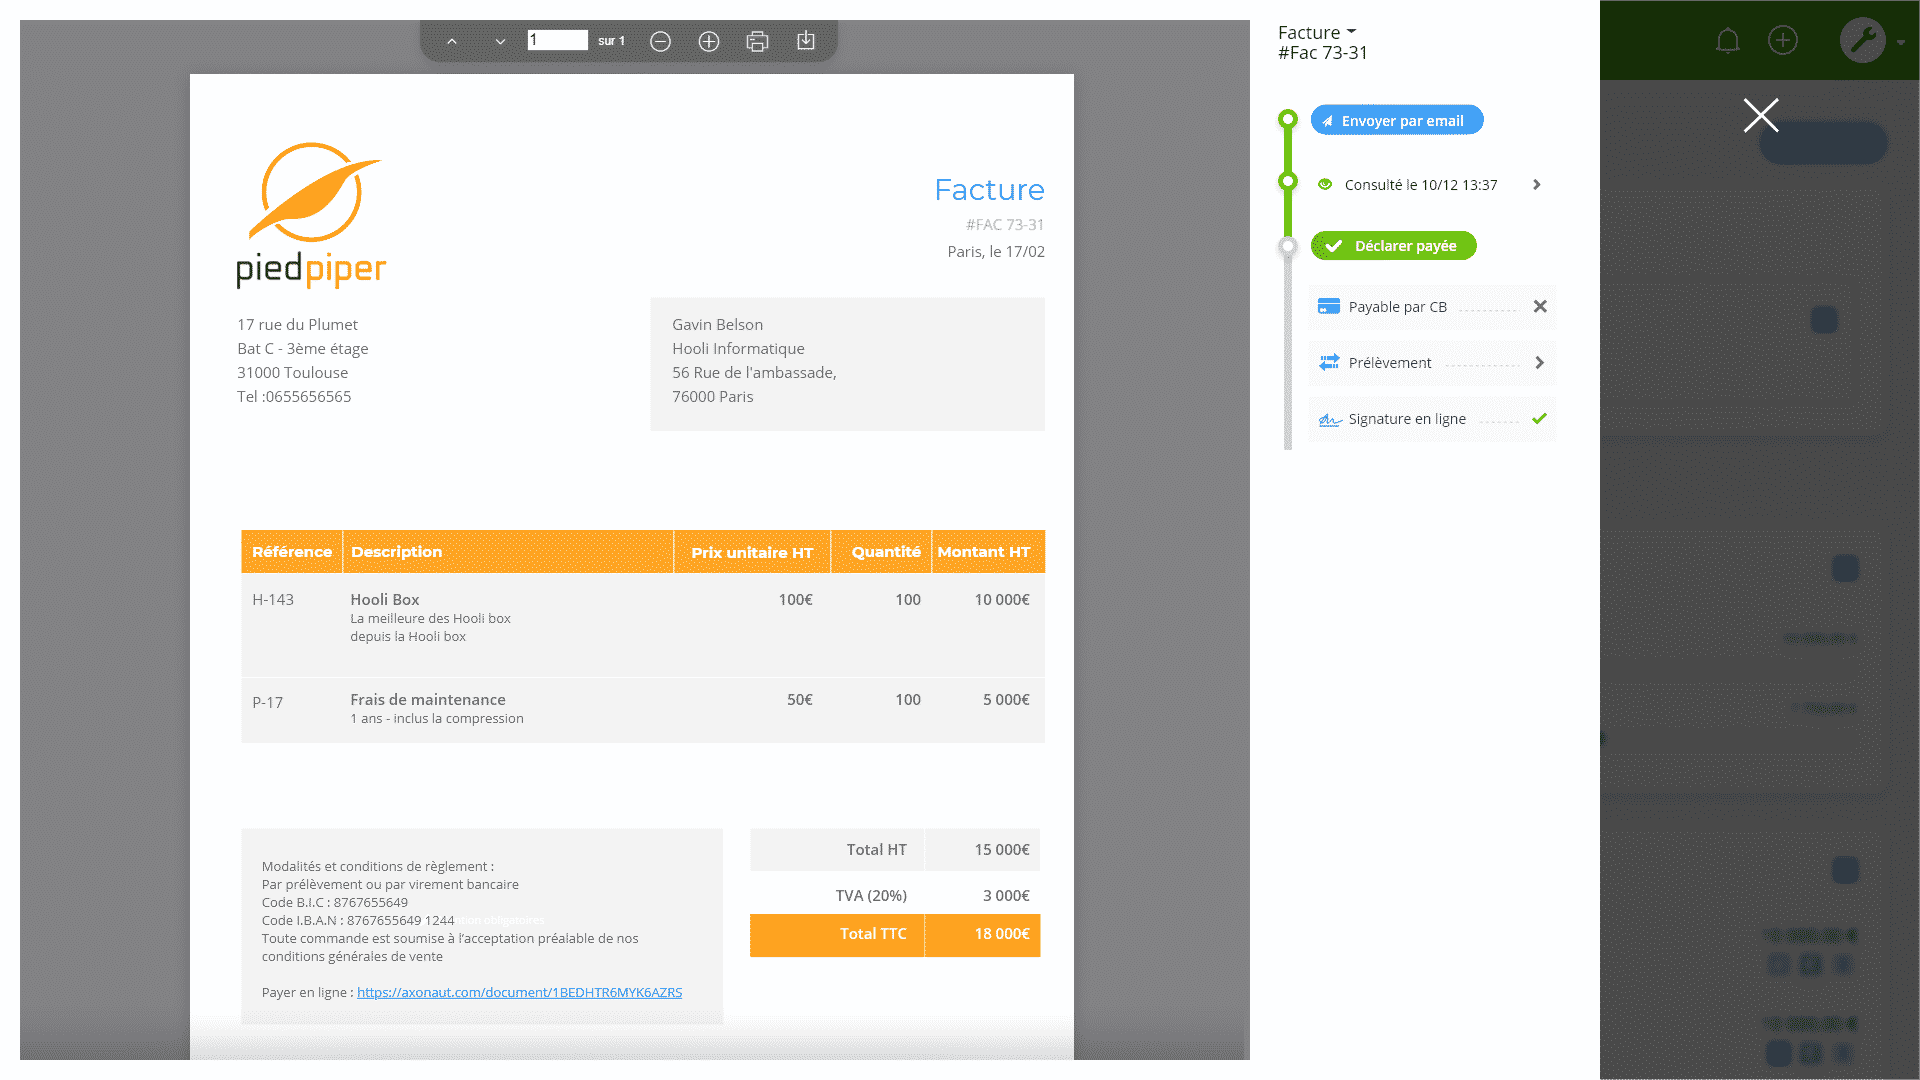Expand the Prélèvement option
The image size is (1920, 1080).
point(1539,363)
